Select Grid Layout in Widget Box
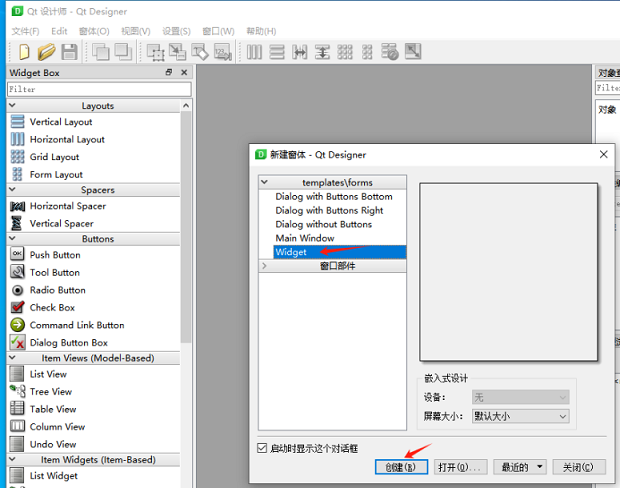Image resolution: width=620 pixels, height=488 pixels. pyautogui.click(x=94, y=157)
